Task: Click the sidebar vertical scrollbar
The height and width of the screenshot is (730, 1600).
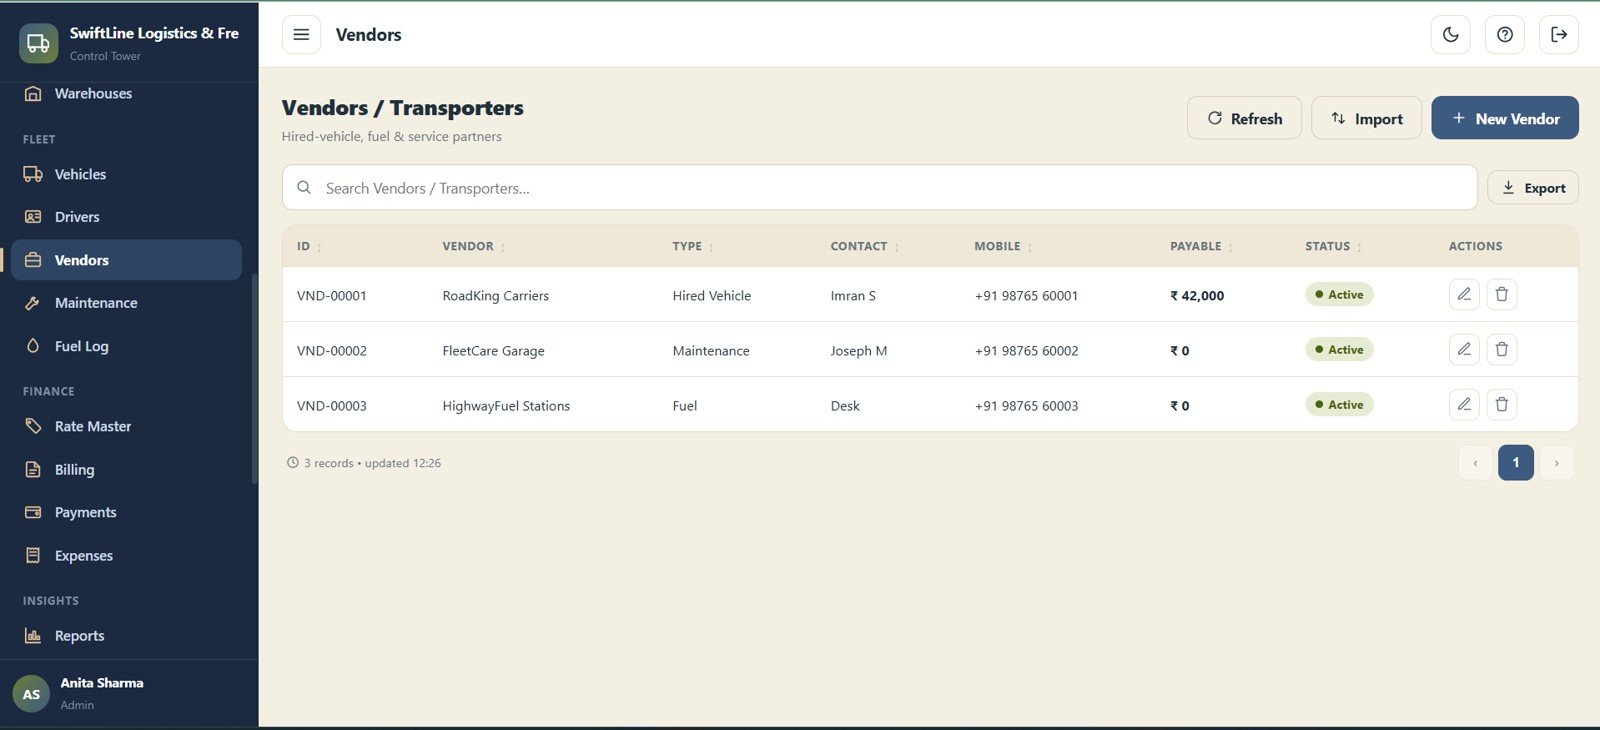Action: [255, 378]
